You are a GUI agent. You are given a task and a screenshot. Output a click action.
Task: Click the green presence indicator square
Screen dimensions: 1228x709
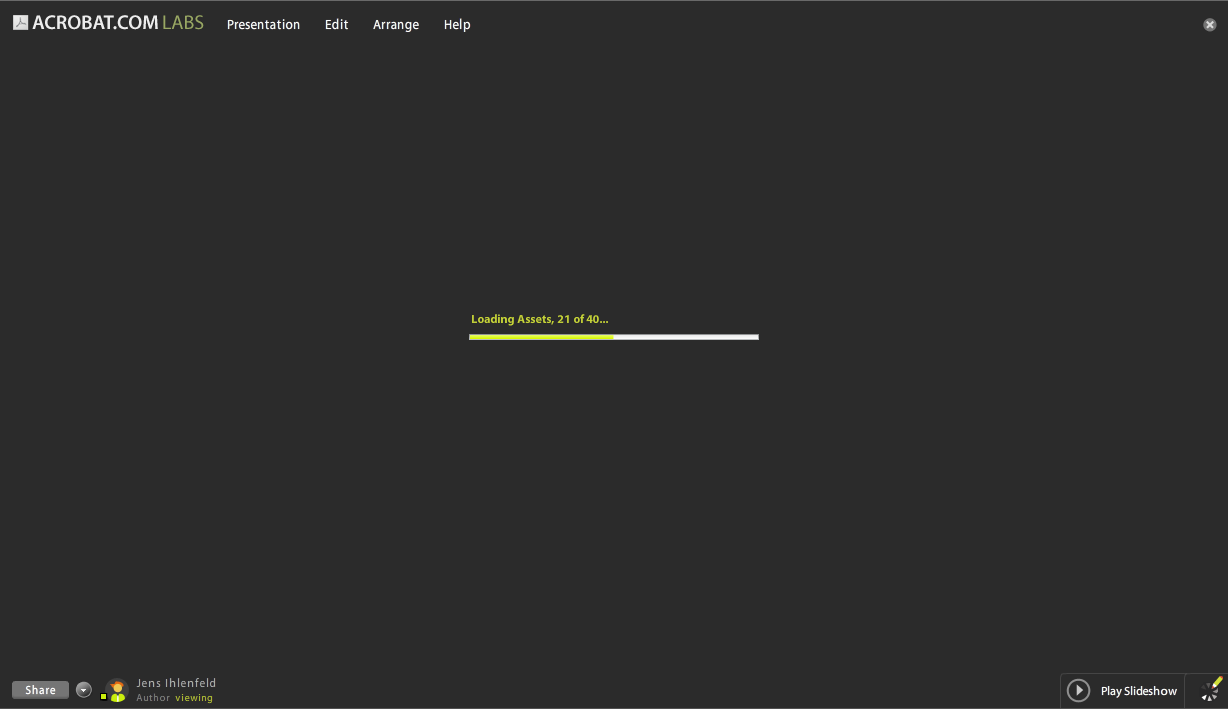click(x=104, y=697)
